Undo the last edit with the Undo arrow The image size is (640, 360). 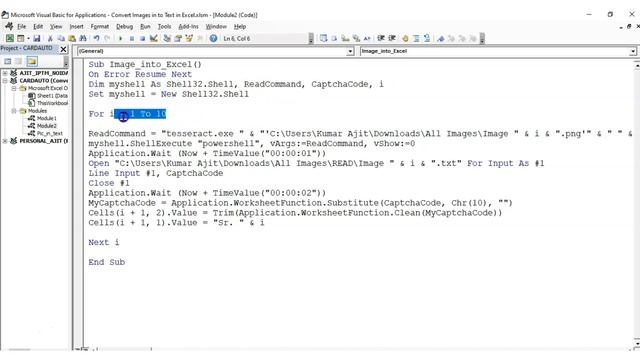[96, 38]
